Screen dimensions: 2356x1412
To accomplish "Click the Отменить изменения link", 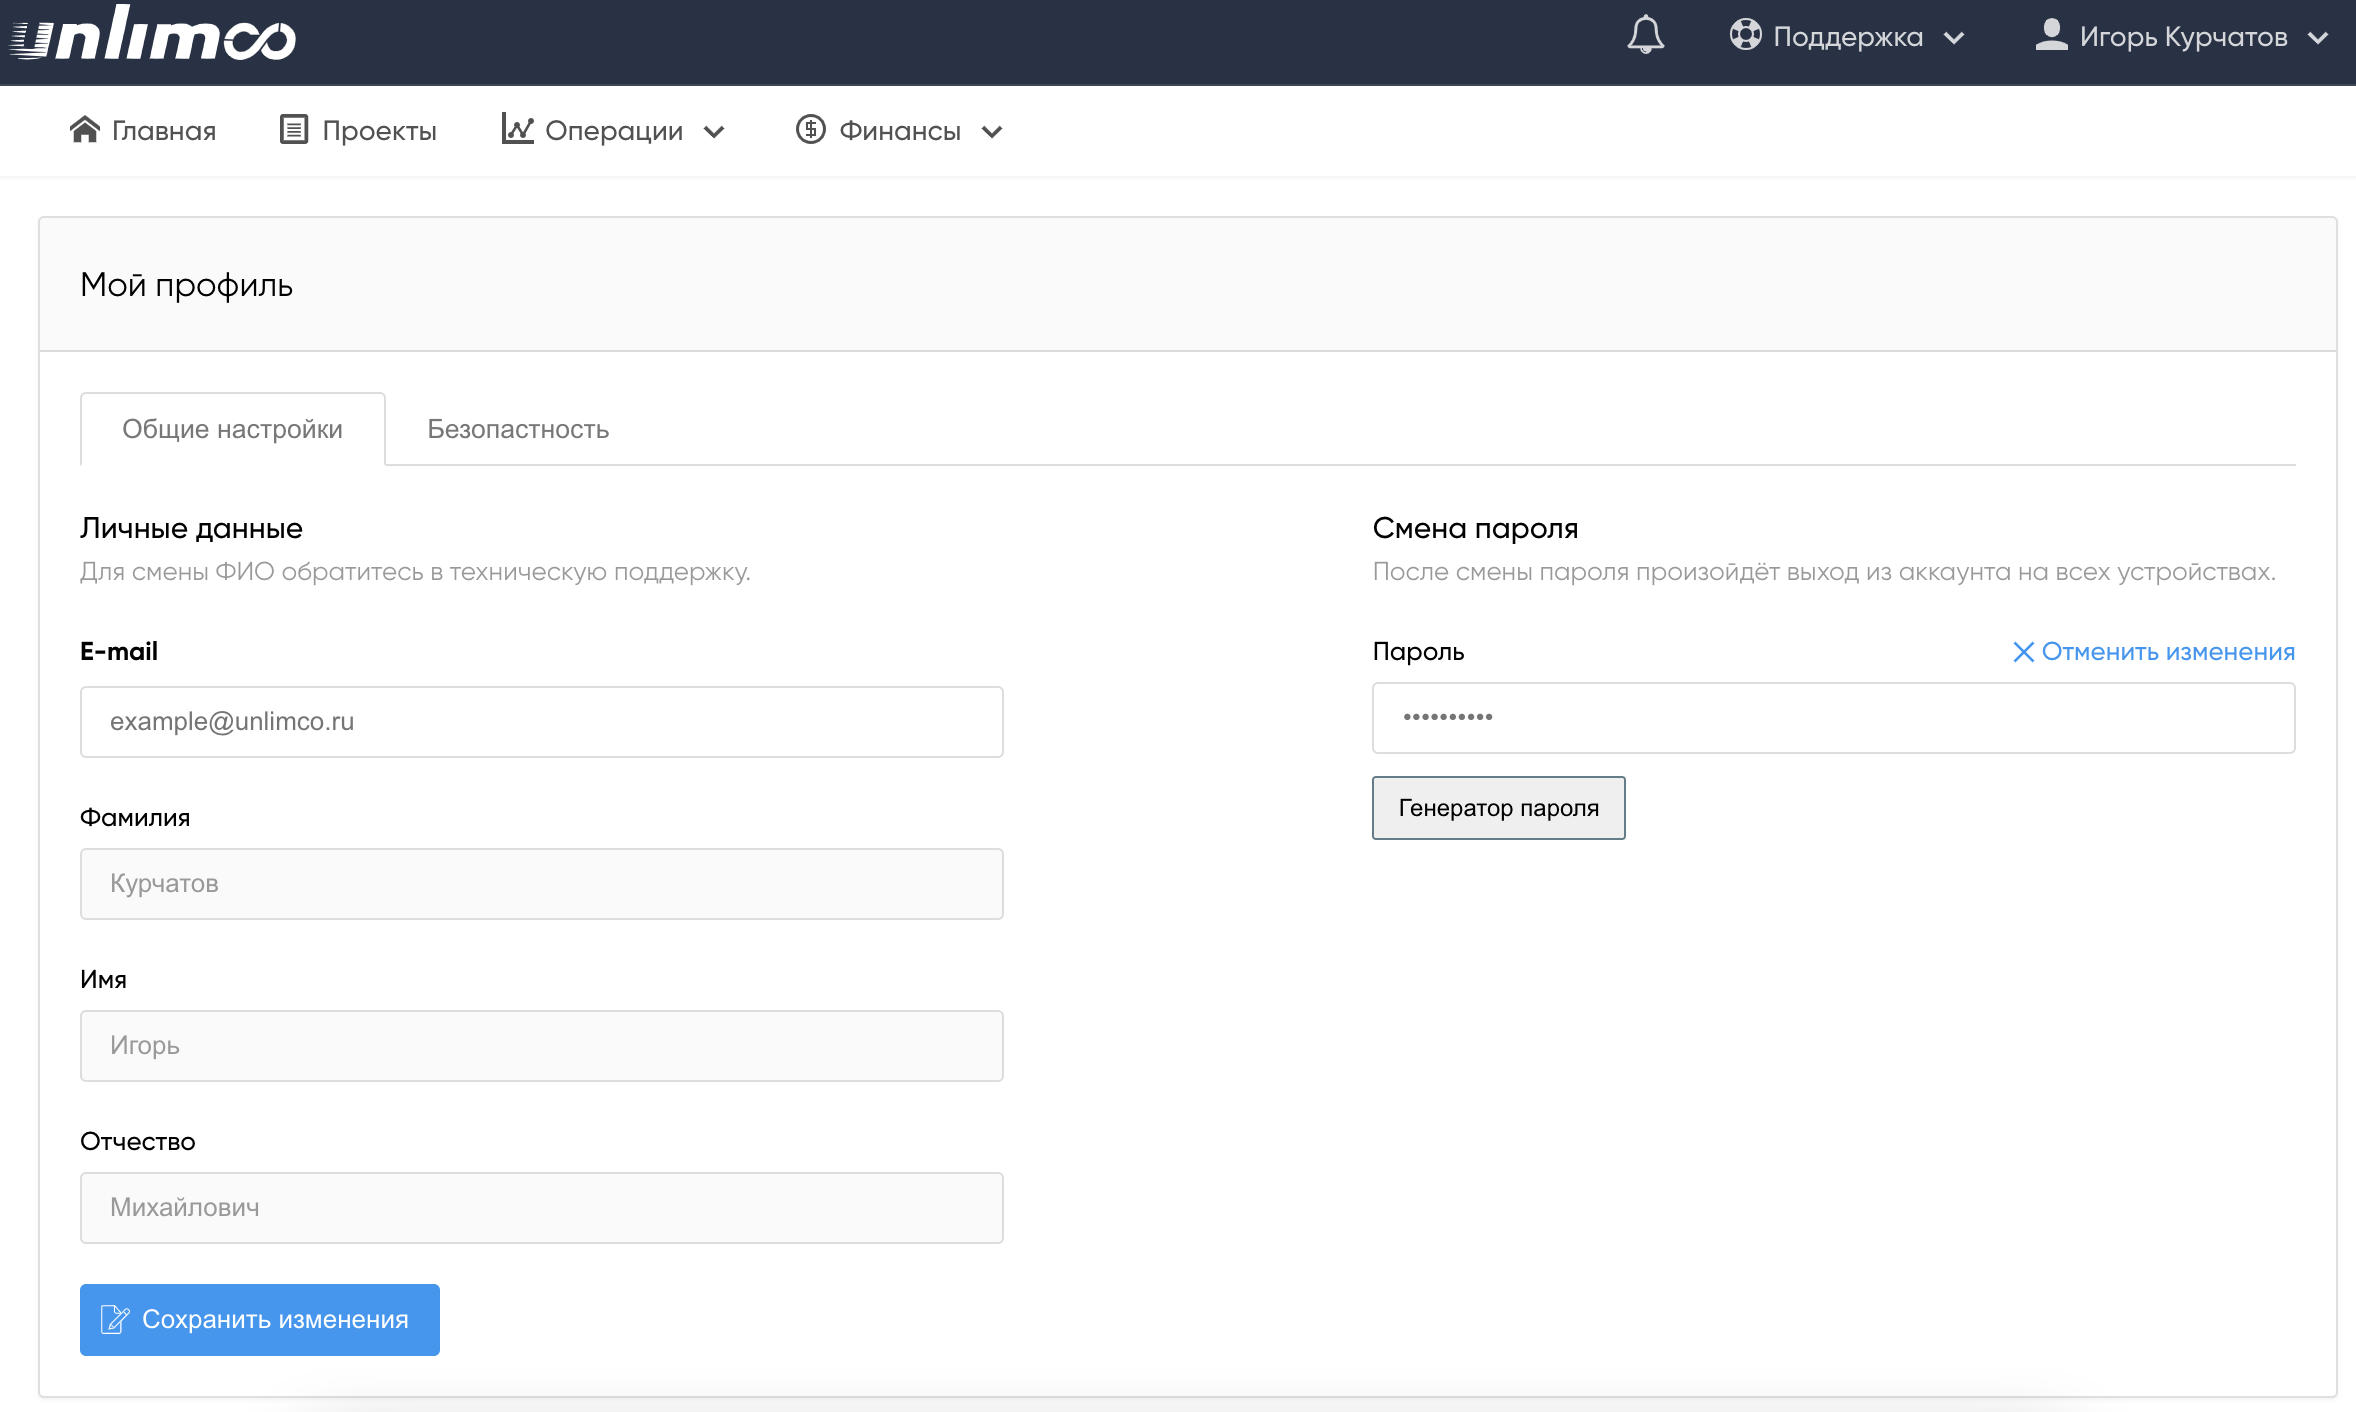I will pyautogui.click(x=2167, y=652).
